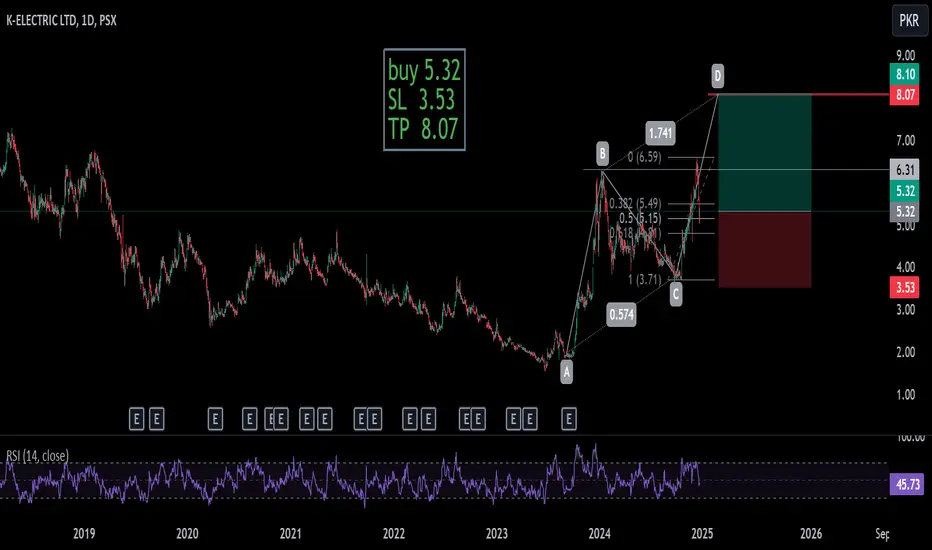Click the 2020 label on the time axis

[187, 533]
